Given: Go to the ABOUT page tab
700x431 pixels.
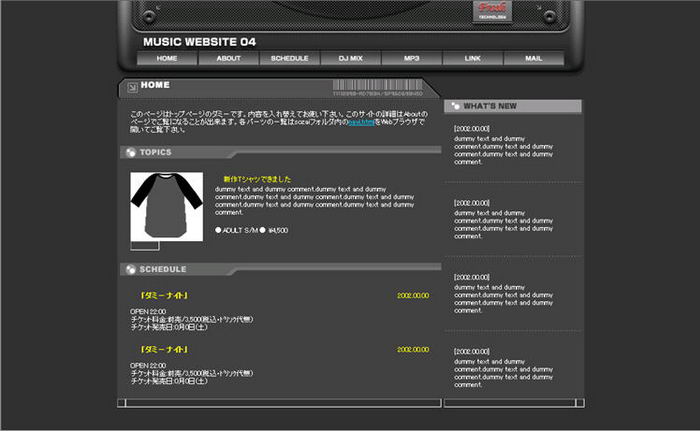Looking at the screenshot, I should (x=228, y=59).
